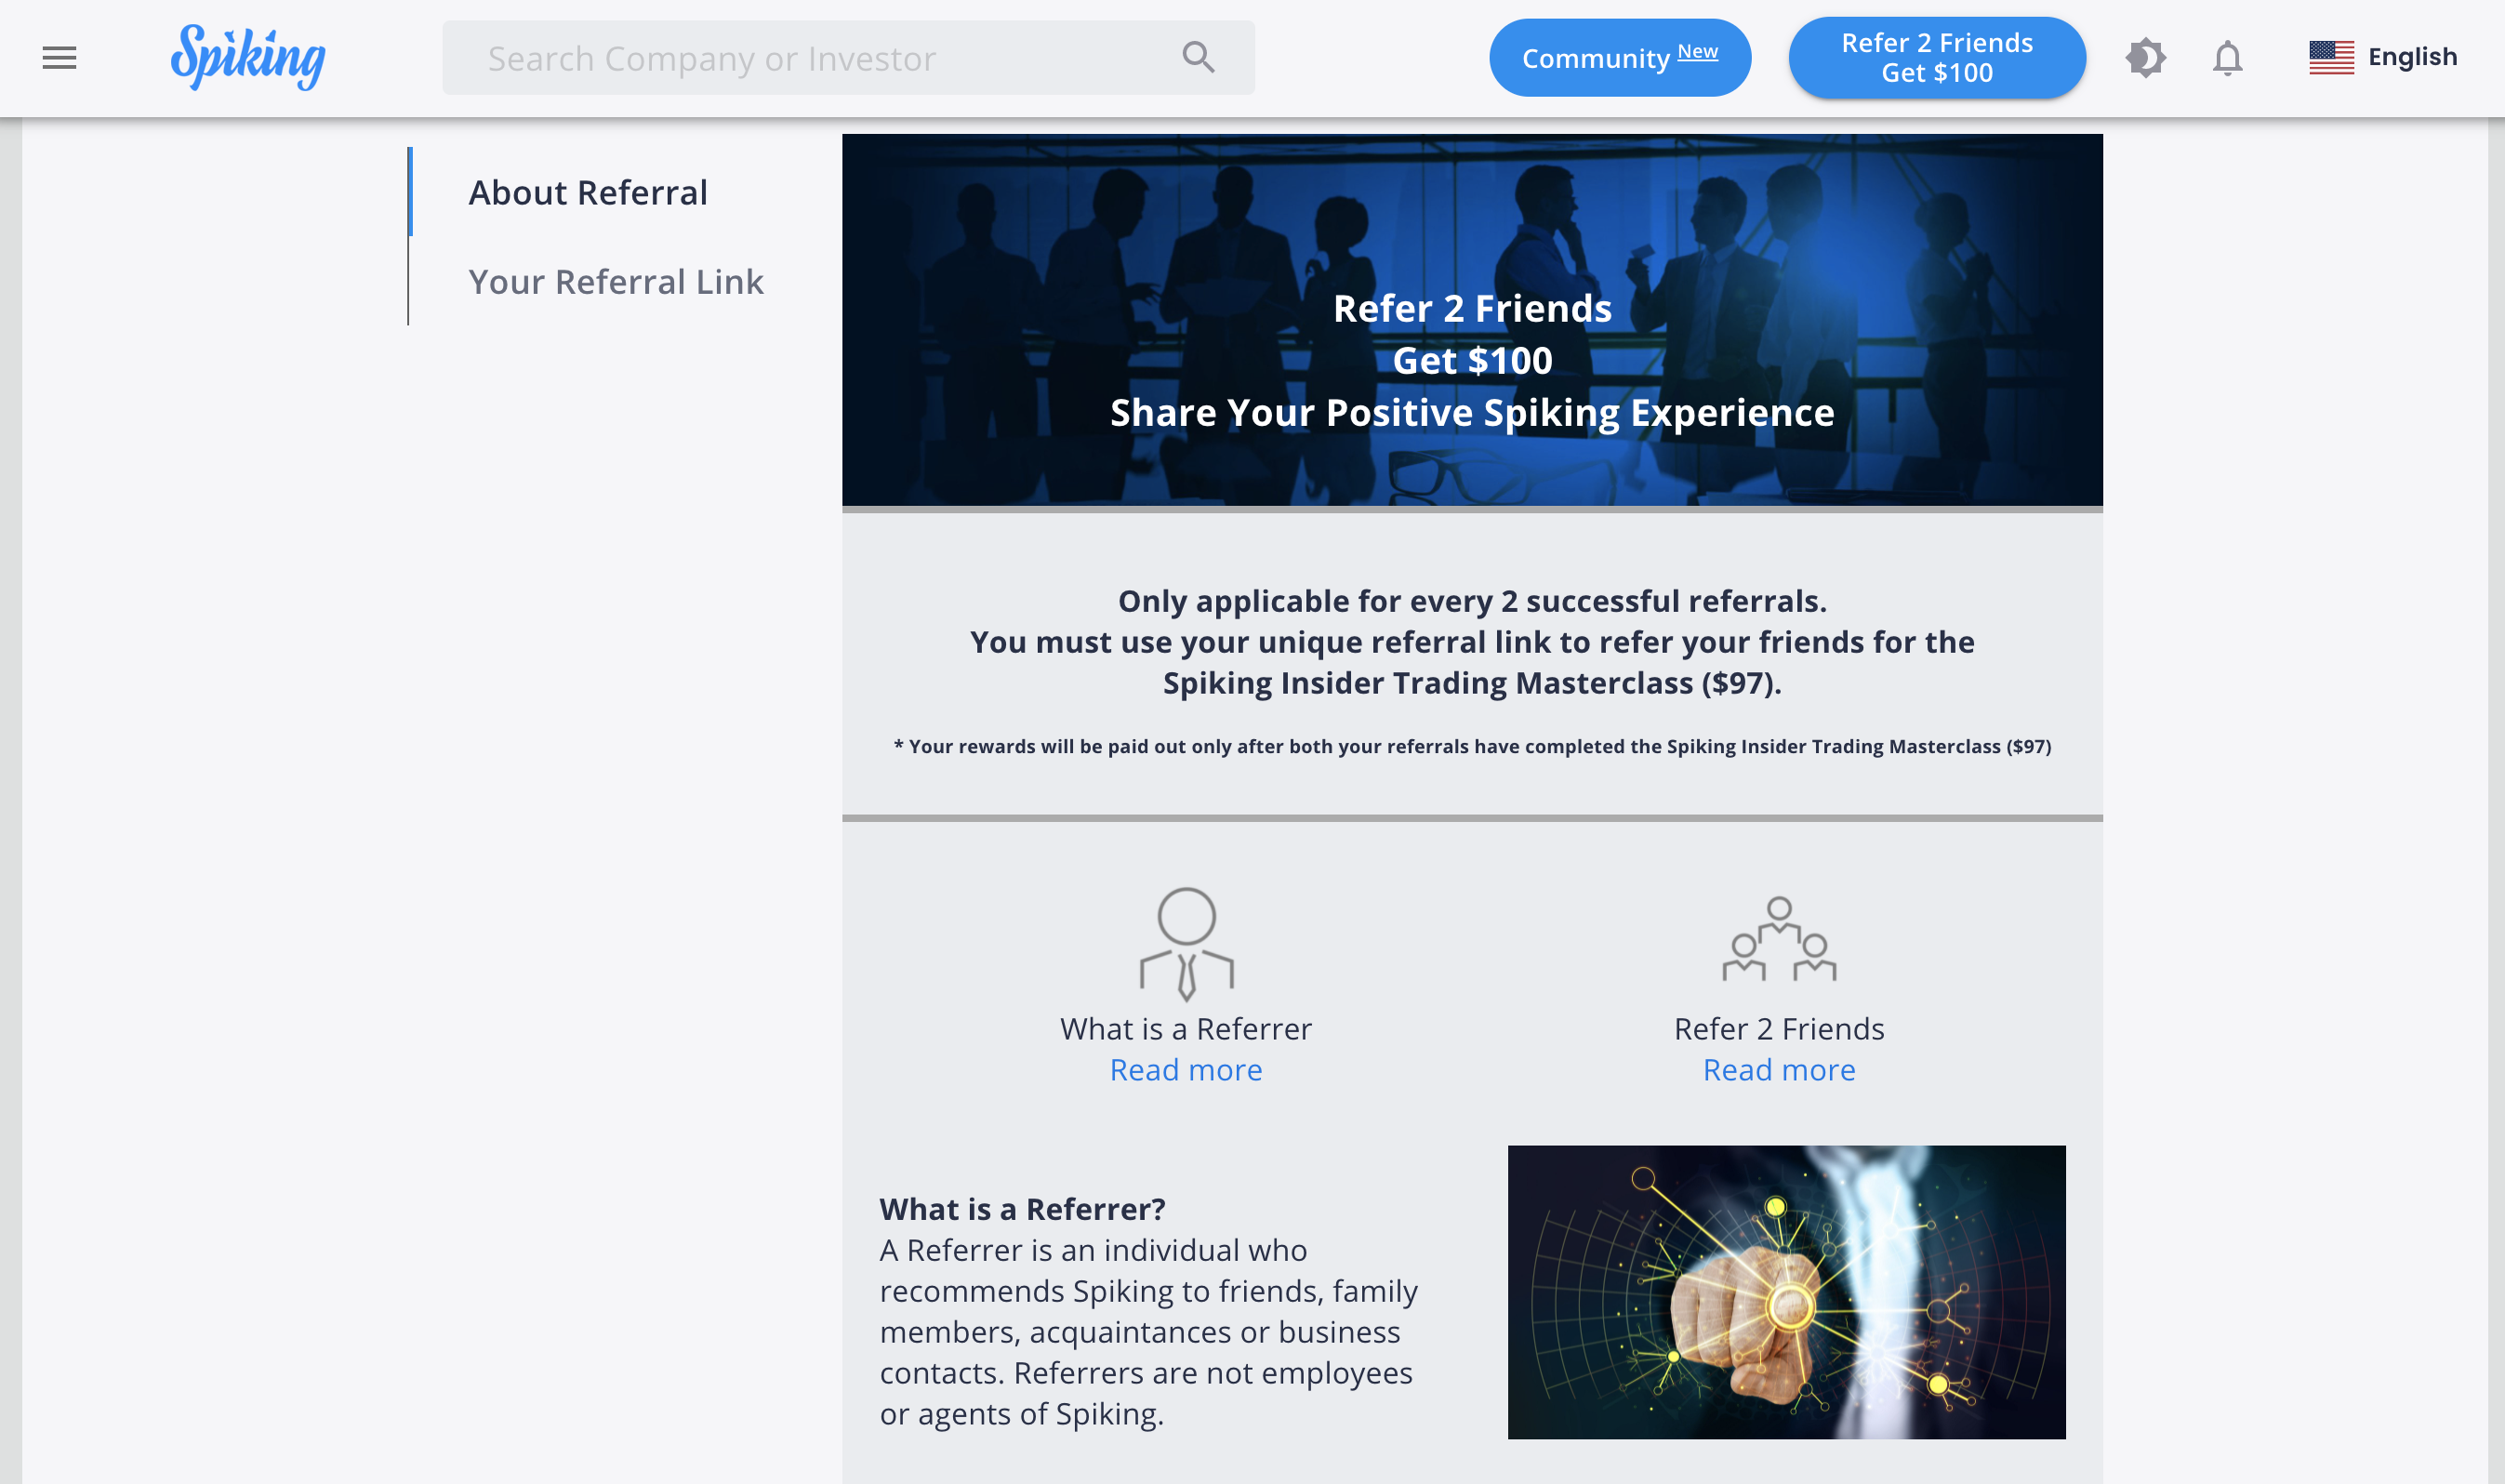This screenshot has height=1484, width=2505.
Task: Read more under Refer 2 Friends
Action: coord(1779,1070)
